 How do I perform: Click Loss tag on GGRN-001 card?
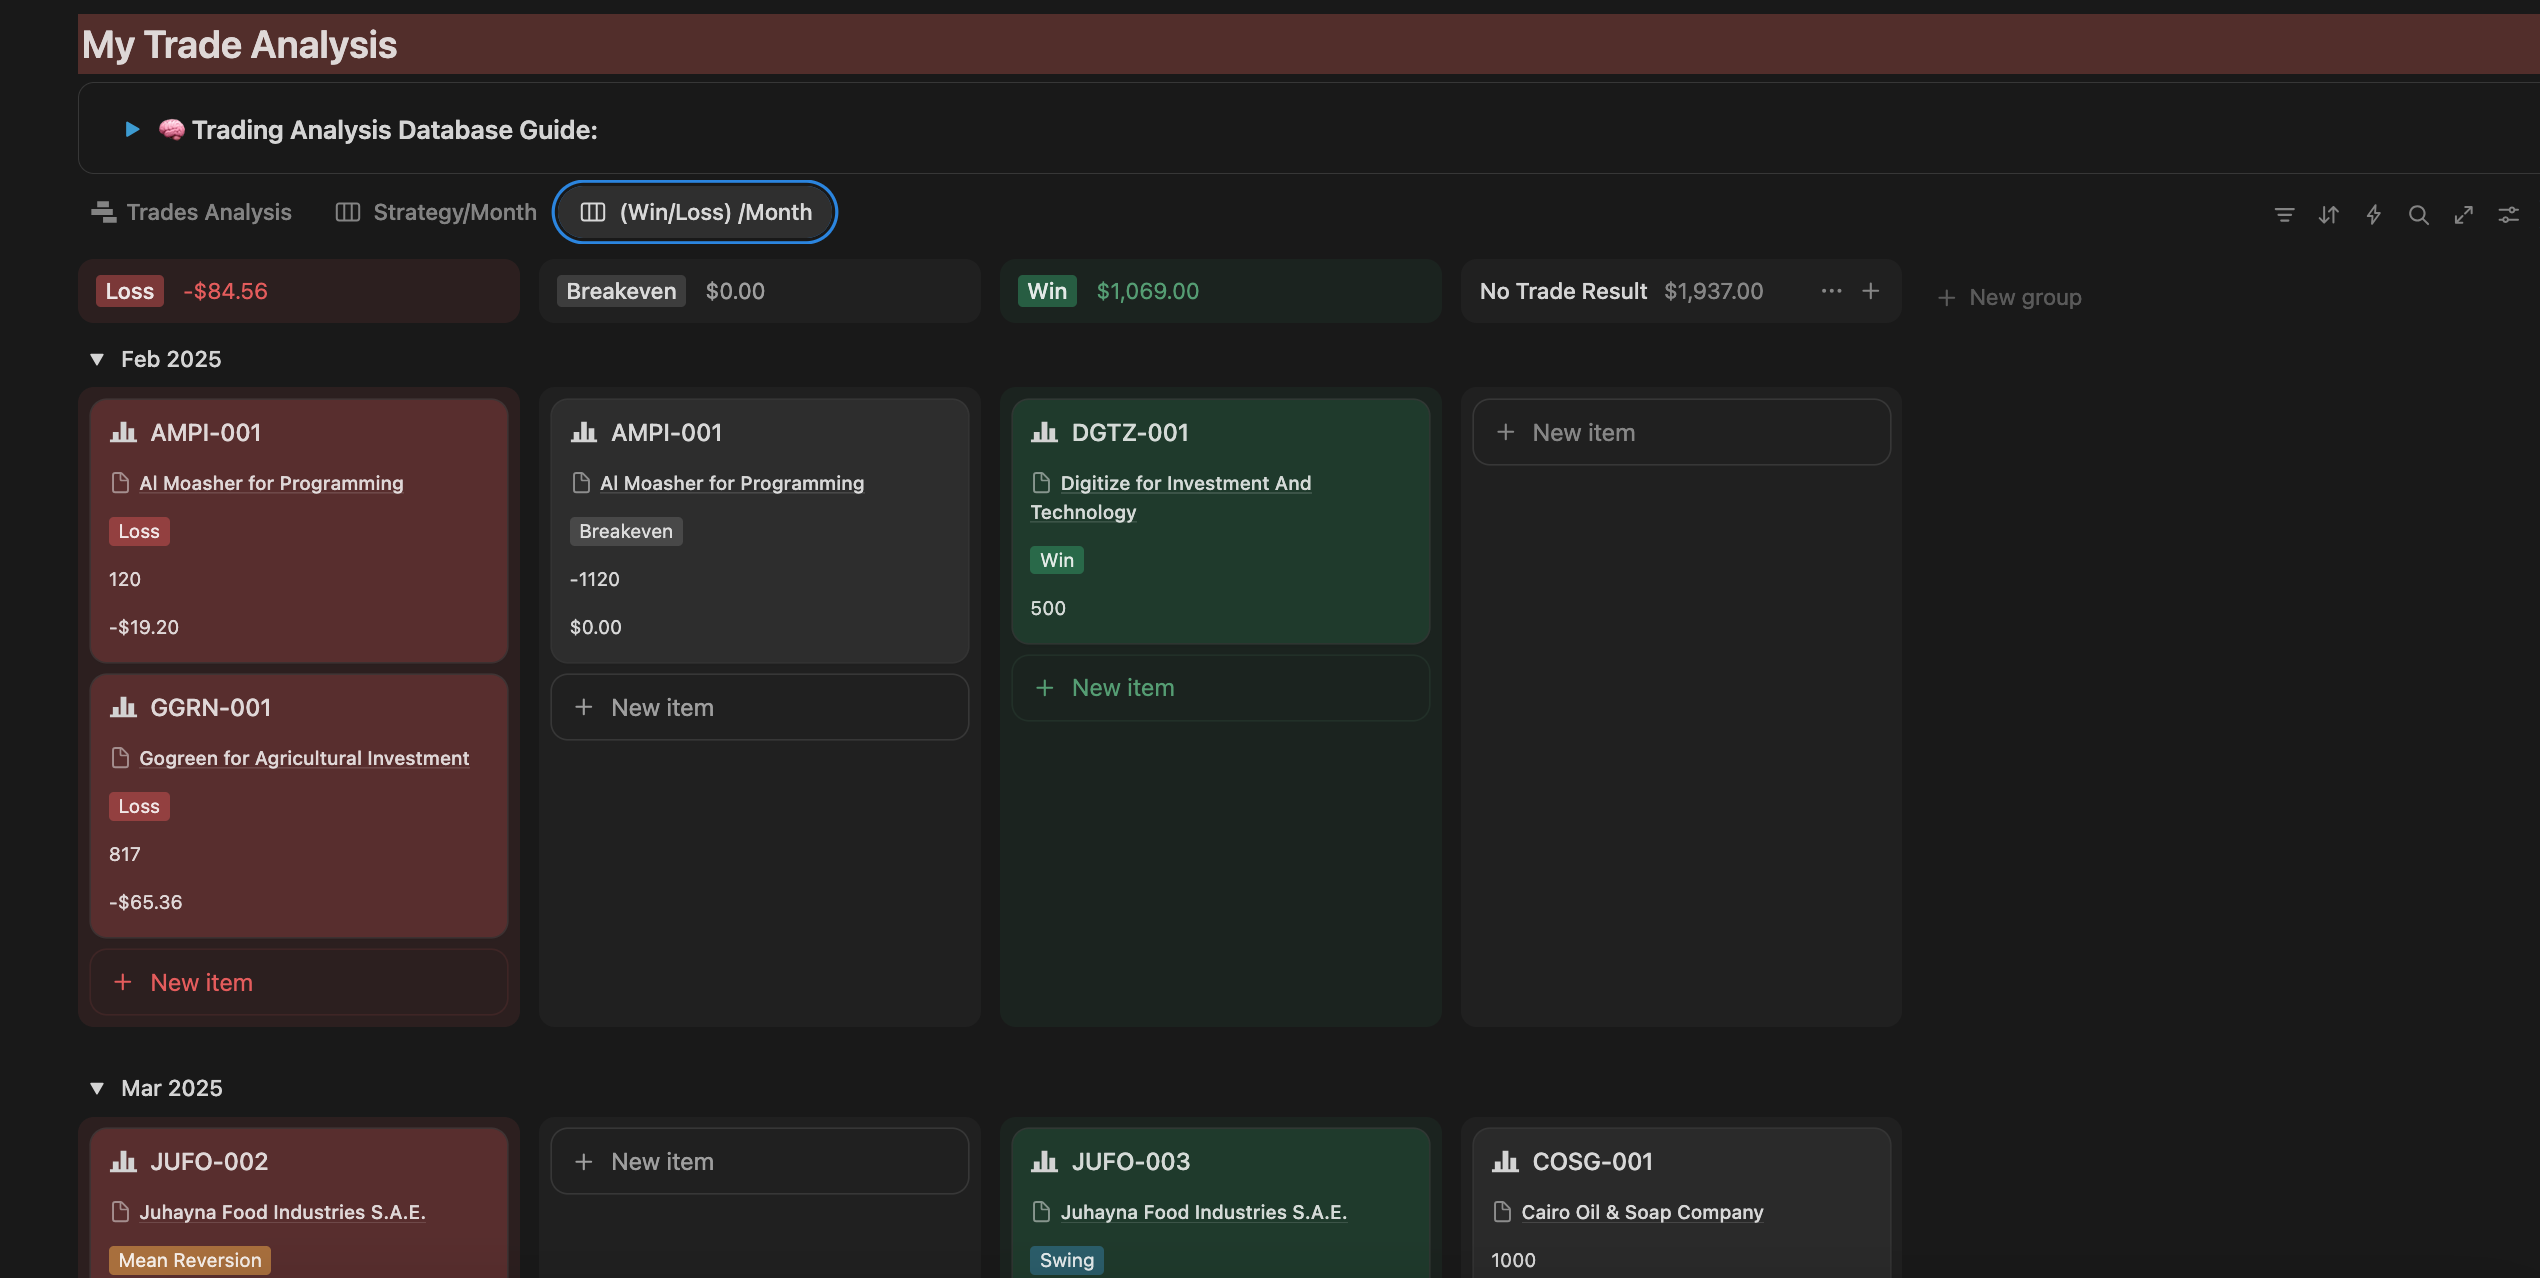pyautogui.click(x=139, y=806)
